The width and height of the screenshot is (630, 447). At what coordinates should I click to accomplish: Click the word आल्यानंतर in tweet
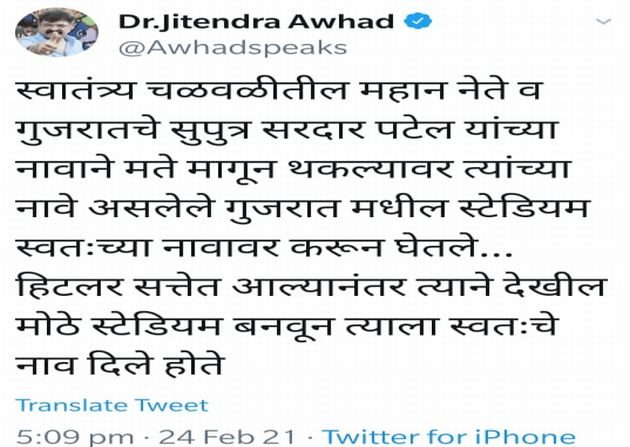(319, 286)
